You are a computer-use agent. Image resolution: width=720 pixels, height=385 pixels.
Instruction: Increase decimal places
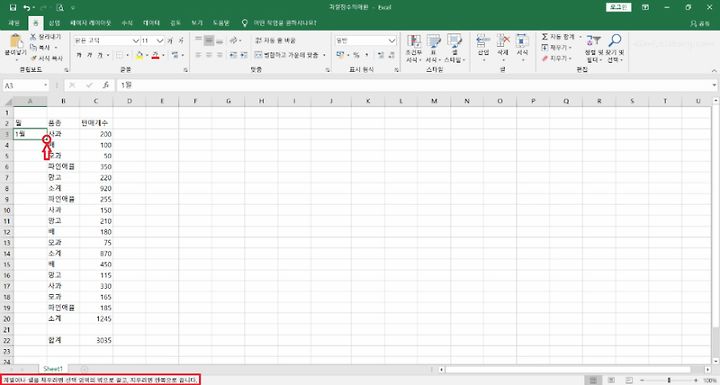tap(381, 55)
